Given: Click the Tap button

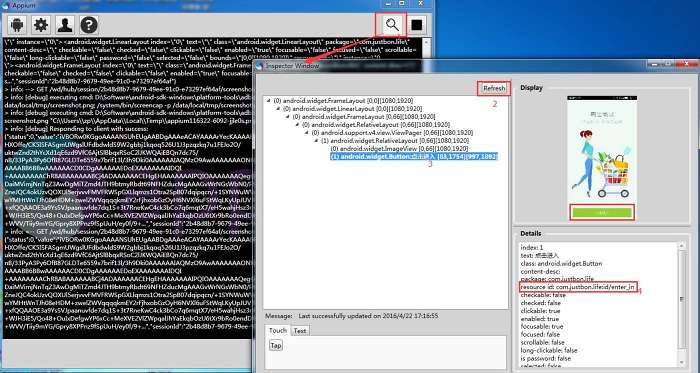Looking at the screenshot, I should [x=276, y=345].
